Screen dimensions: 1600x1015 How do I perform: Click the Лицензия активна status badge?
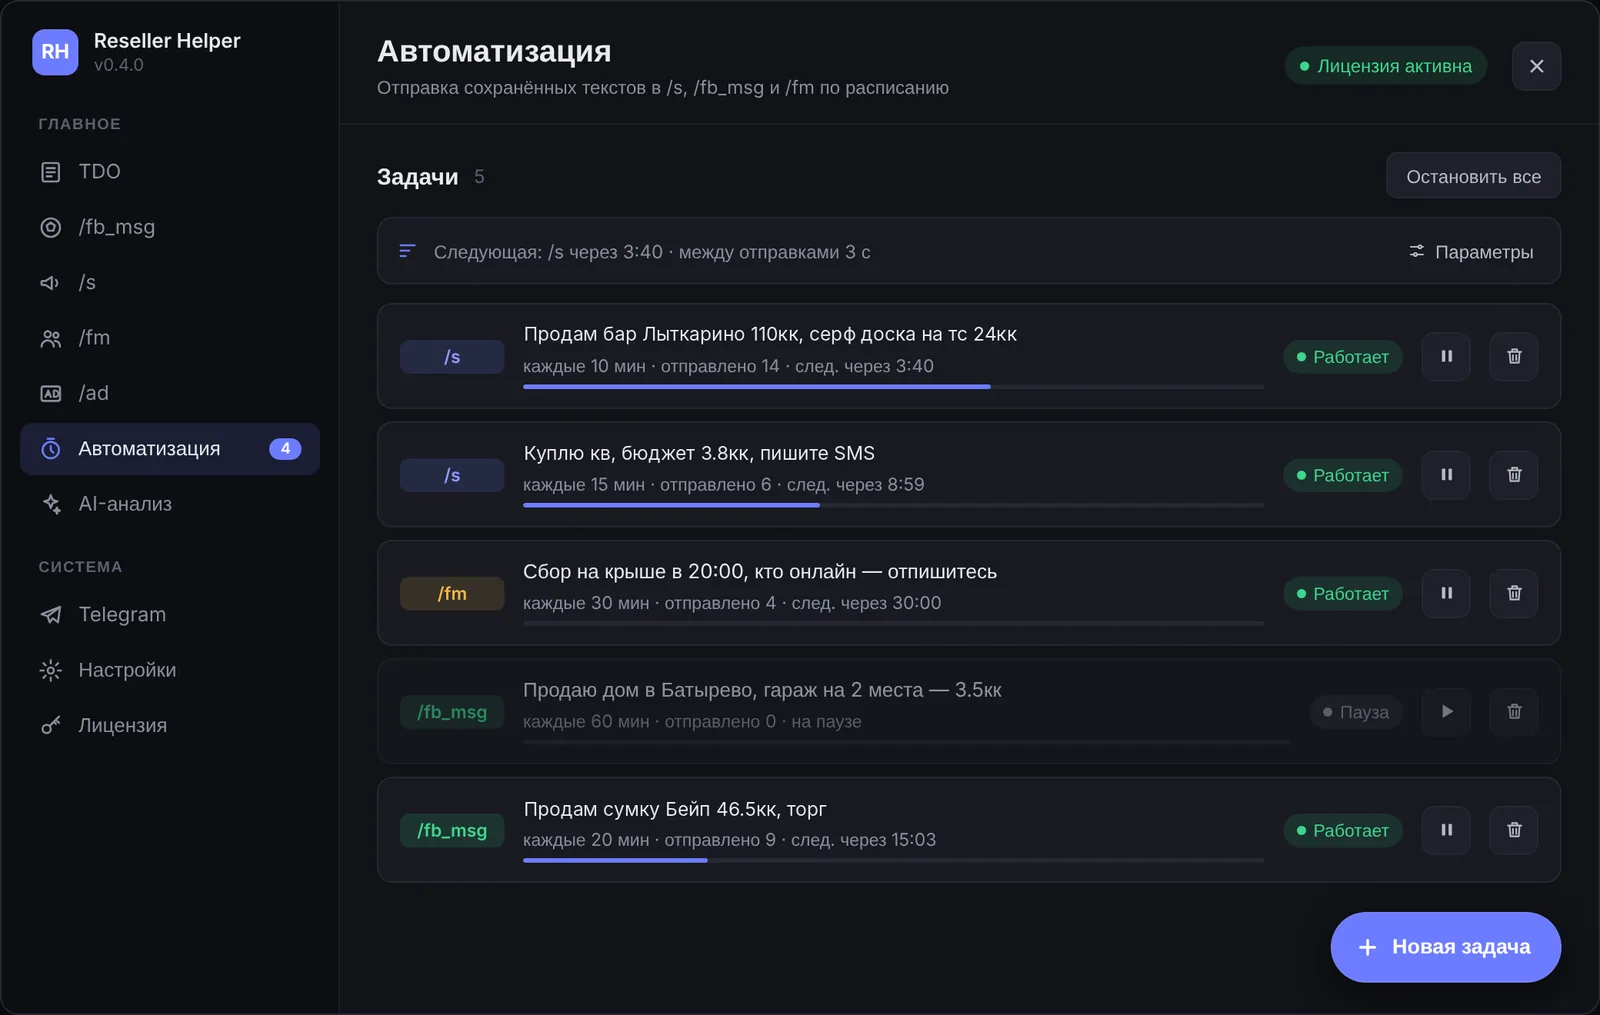pos(1385,66)
